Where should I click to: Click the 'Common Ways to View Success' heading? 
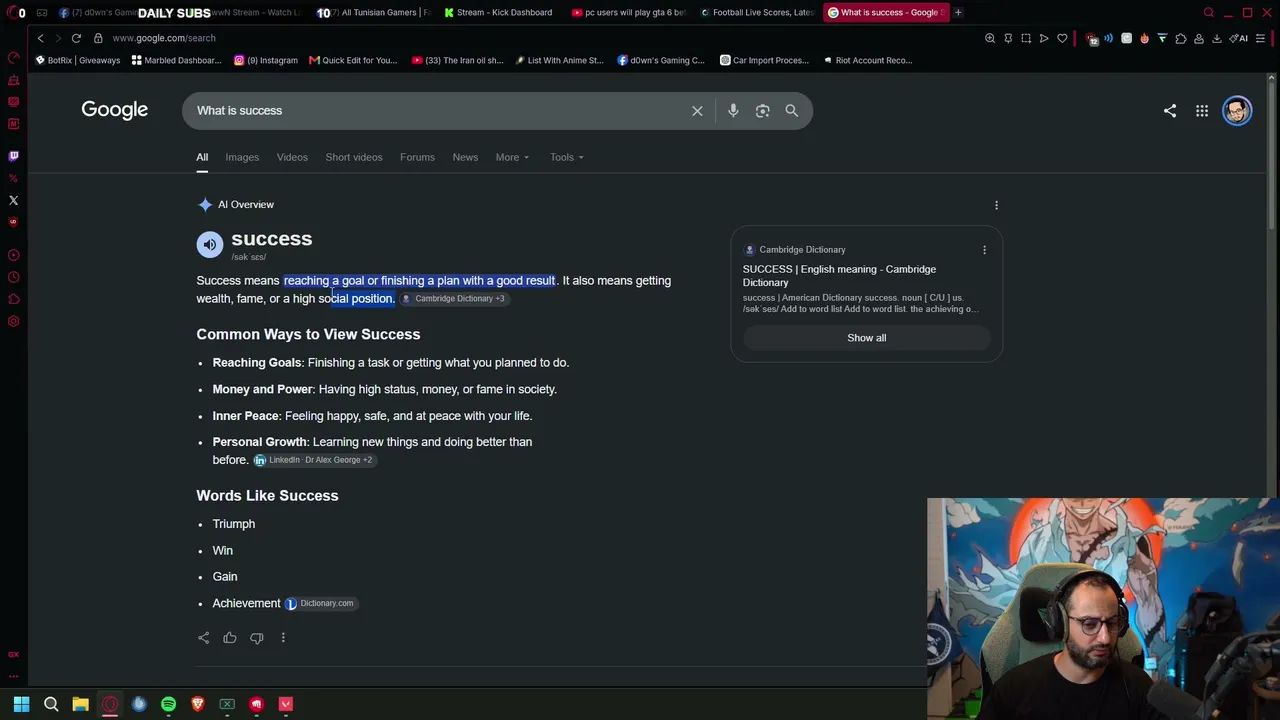(x=308, y=334)
